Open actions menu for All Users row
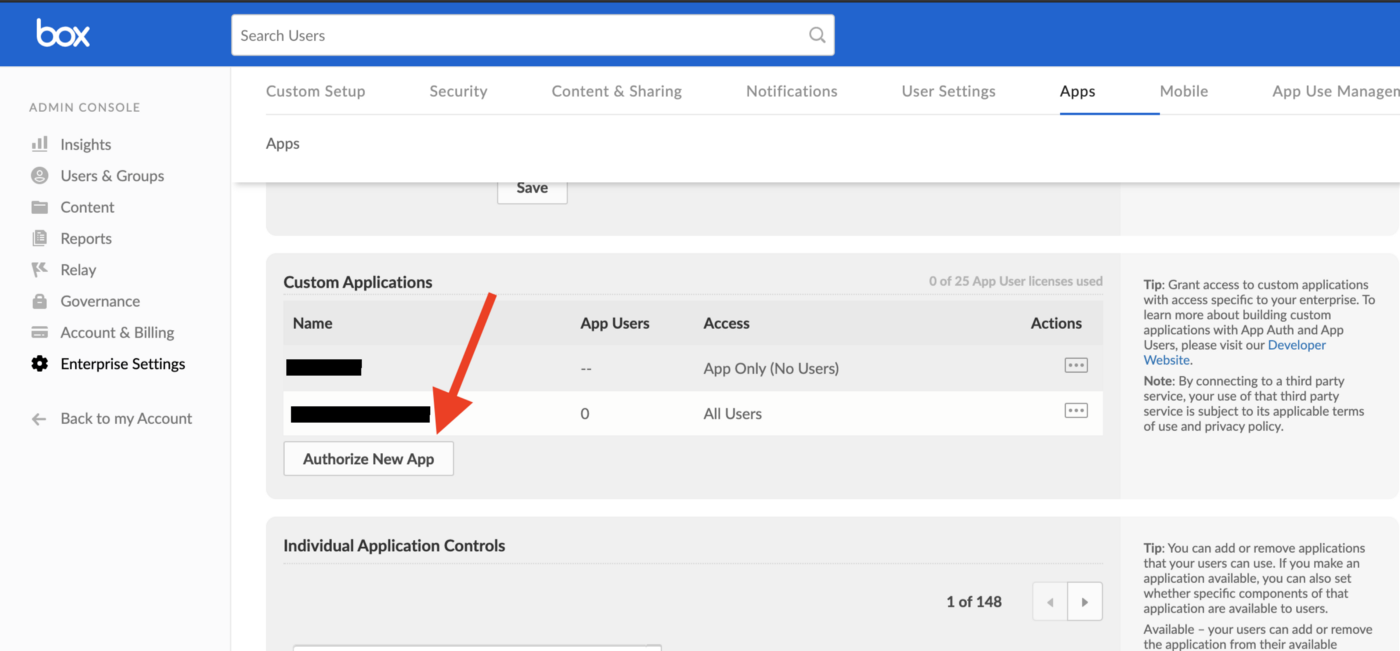 (x=1076, y=411)
